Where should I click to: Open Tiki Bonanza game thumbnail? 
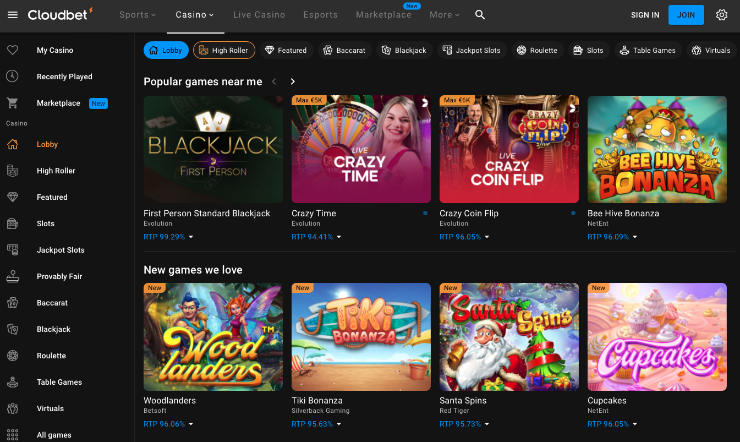point(361,337)
